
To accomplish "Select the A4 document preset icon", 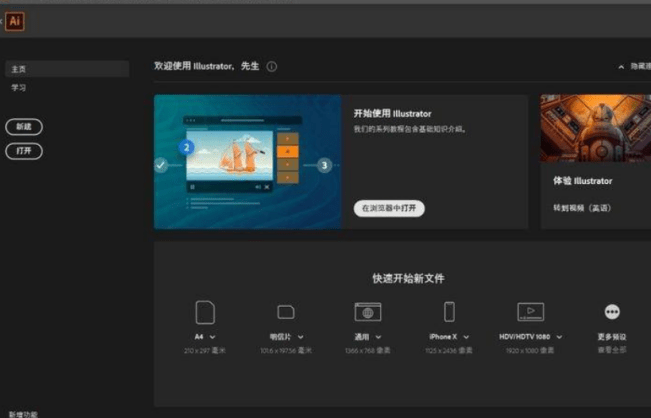I will 205,312.
